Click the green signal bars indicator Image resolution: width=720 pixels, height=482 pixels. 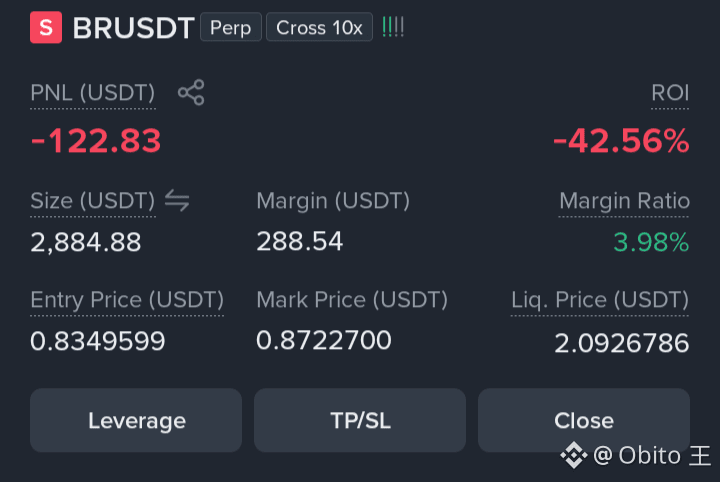tap(393, 28)
